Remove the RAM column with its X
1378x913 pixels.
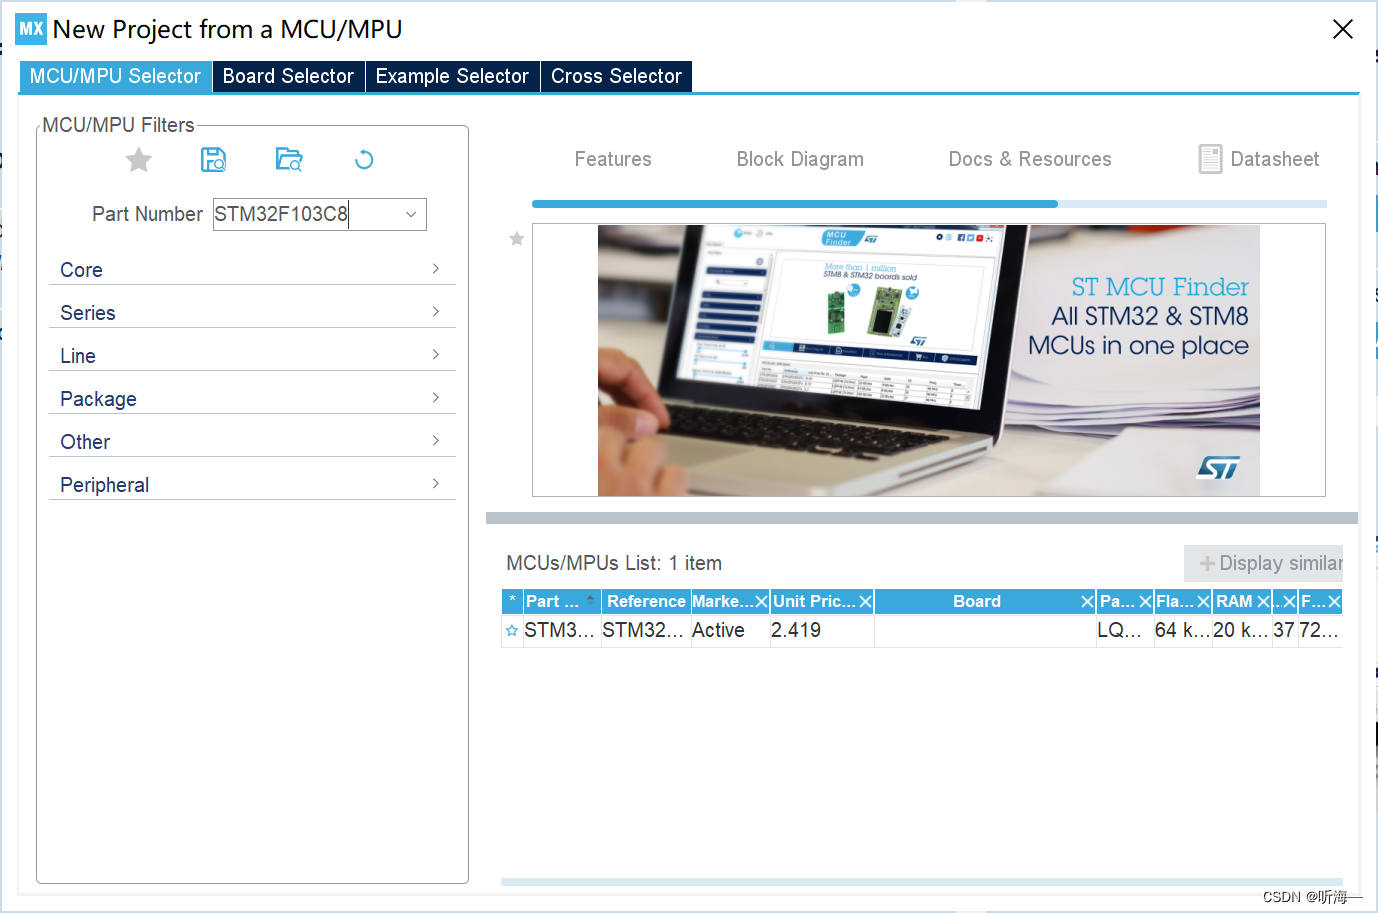point(1263,602)
